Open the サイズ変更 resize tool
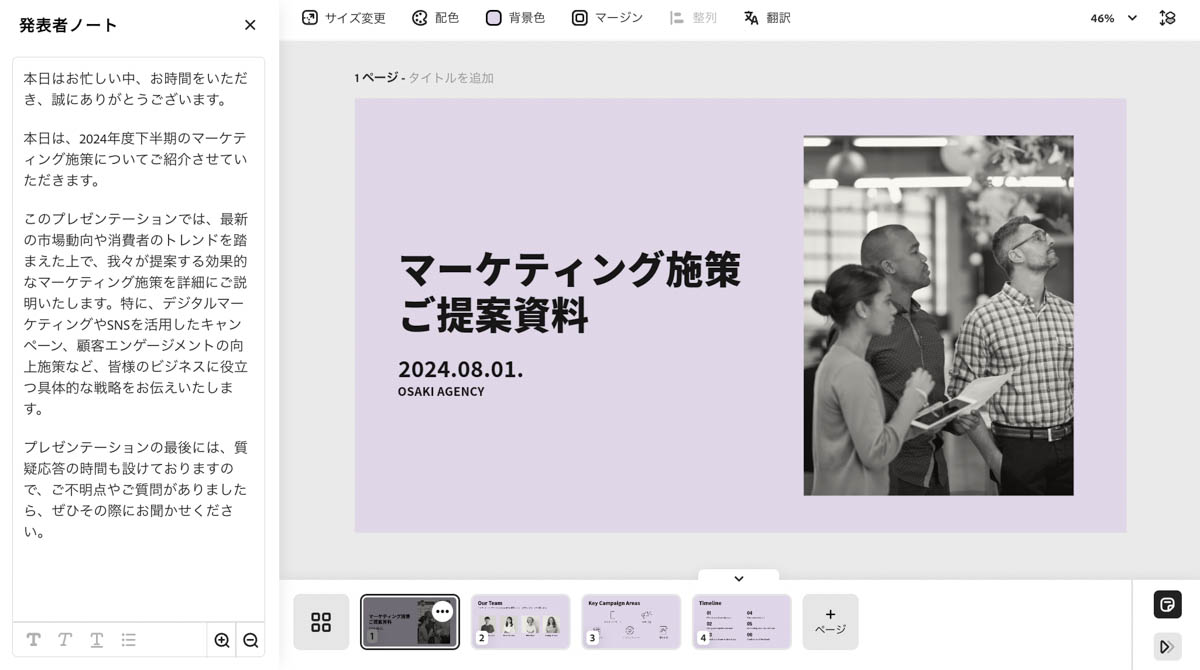Viewport: 1200px width, 670px height. pyautogui.click(x=343, y=18)
